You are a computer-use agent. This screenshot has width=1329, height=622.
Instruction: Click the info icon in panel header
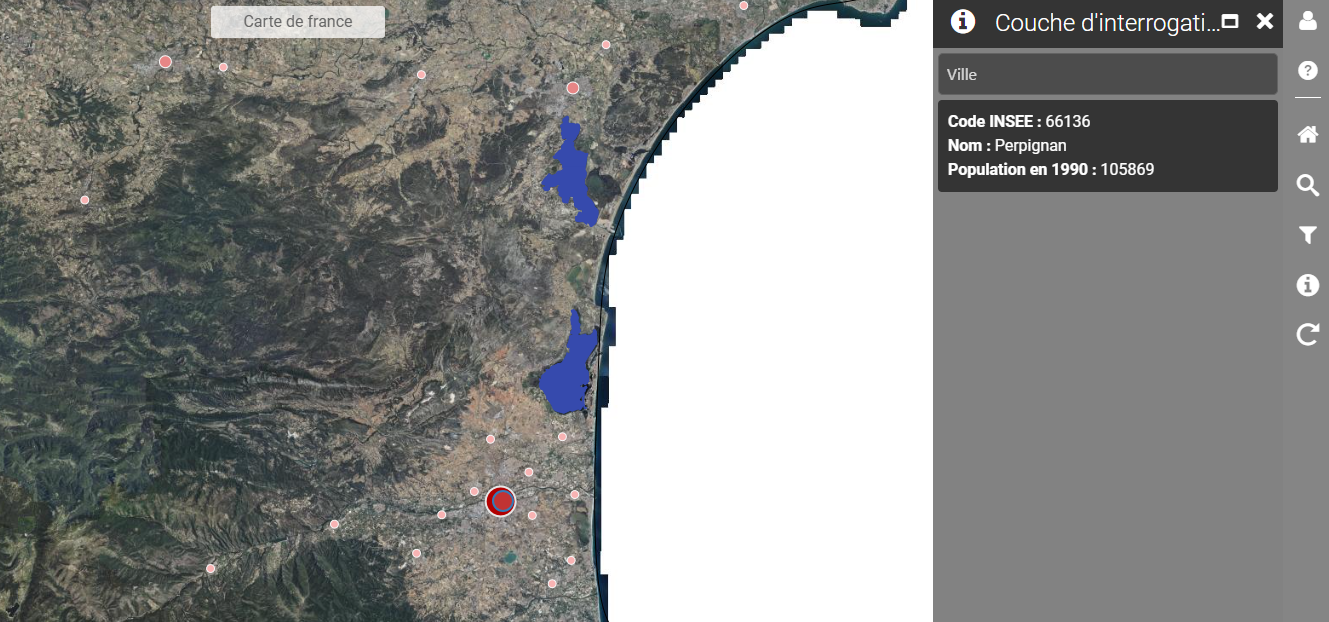point(962,22)
